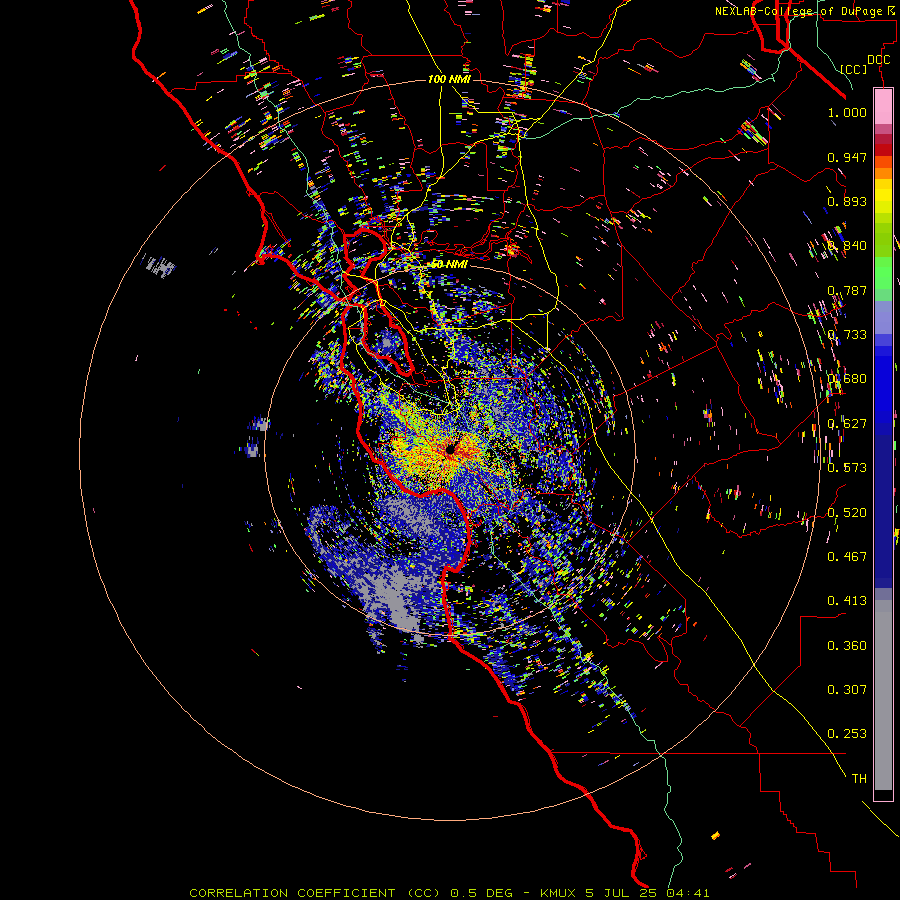Select the 0.413 legend value
This screenshot has height=900, width=900.
coord(847,601)
